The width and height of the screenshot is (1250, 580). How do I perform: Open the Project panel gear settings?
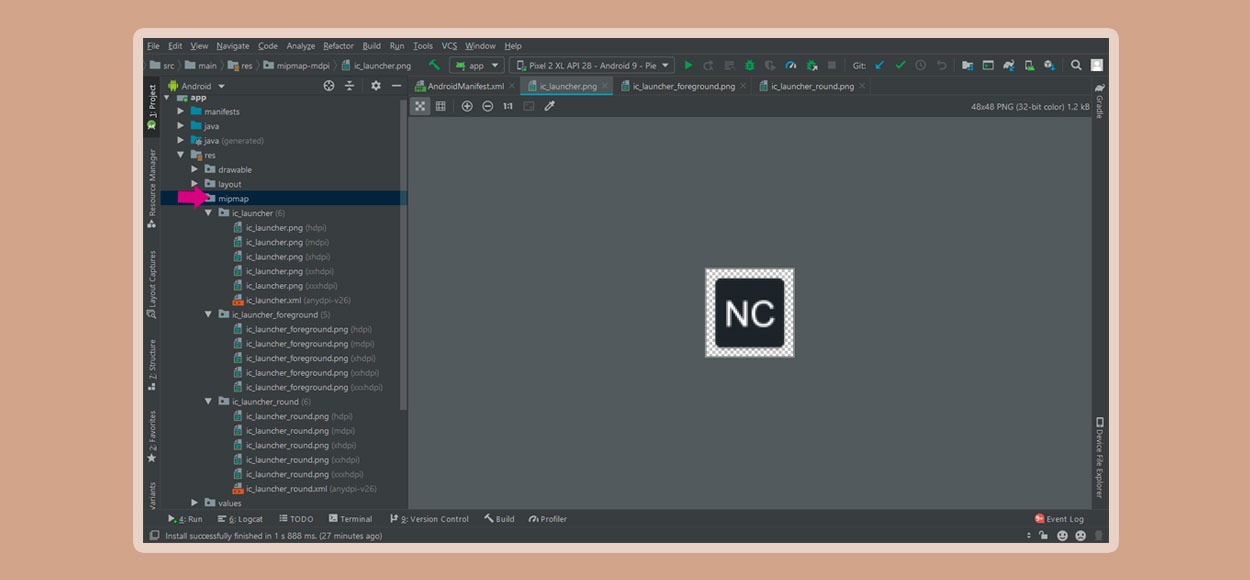pos(376,86)
